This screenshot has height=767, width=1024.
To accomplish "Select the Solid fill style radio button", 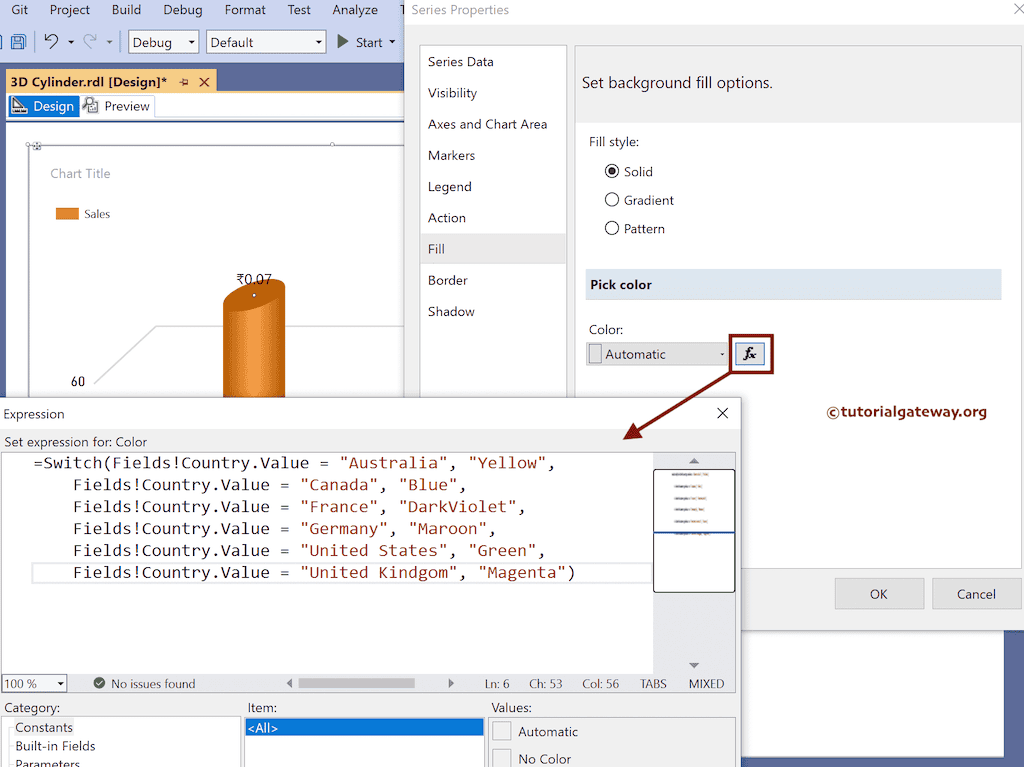I will pos(612,172).
